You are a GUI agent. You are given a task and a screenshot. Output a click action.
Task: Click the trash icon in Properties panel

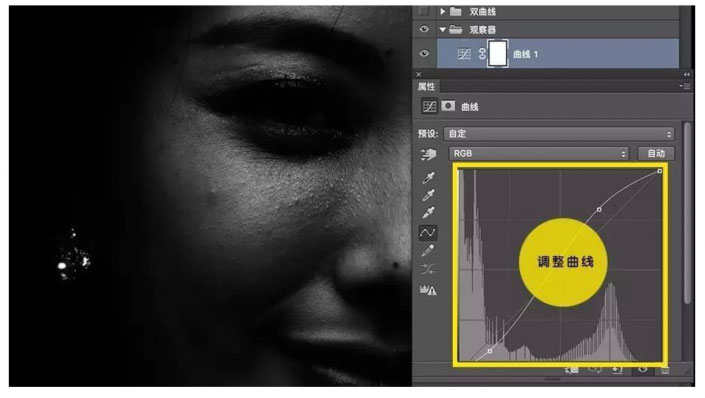[665, 370]
